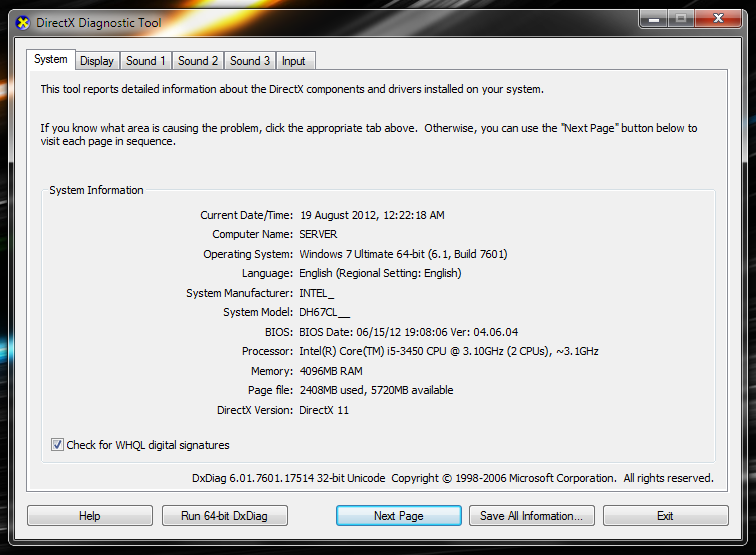Go to the Next Page button

[x=399, y=515]
